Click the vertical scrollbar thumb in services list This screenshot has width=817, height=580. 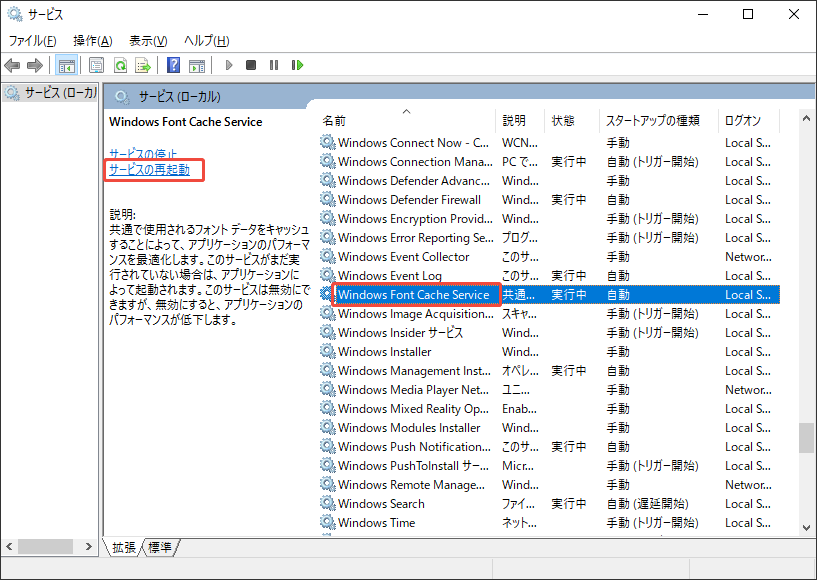[807, 438]
